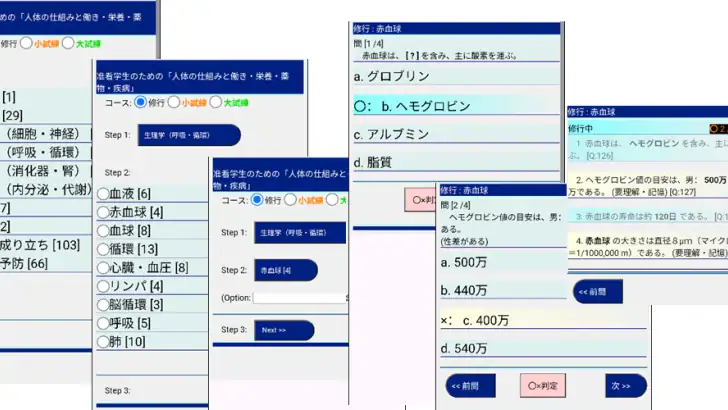Open review item 3 赤血球の寿命は約120日

click(648, 216)
